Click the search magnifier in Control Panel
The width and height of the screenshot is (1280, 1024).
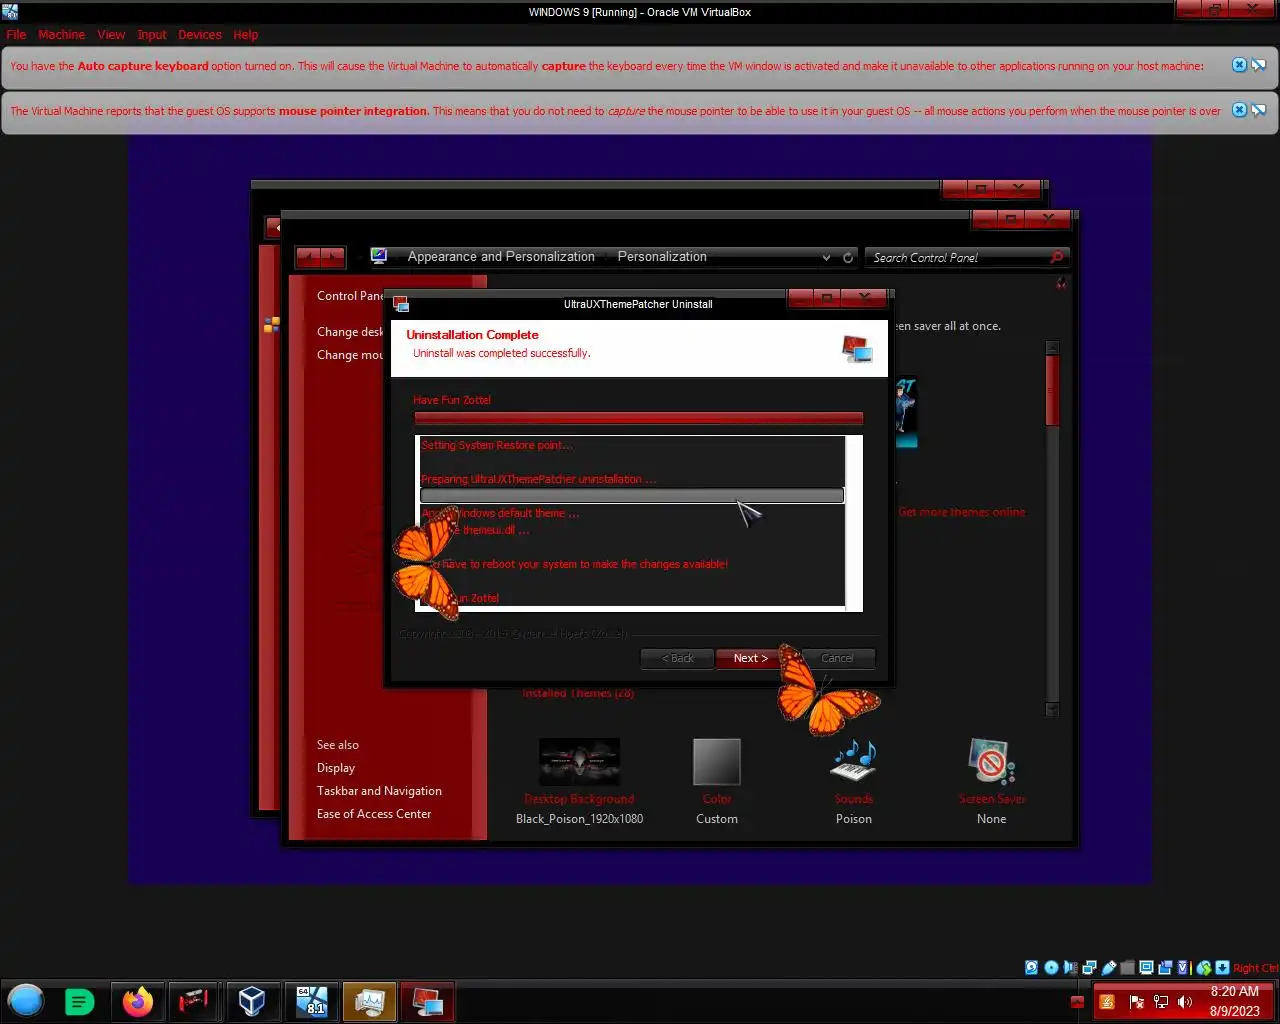point(1056,257)
